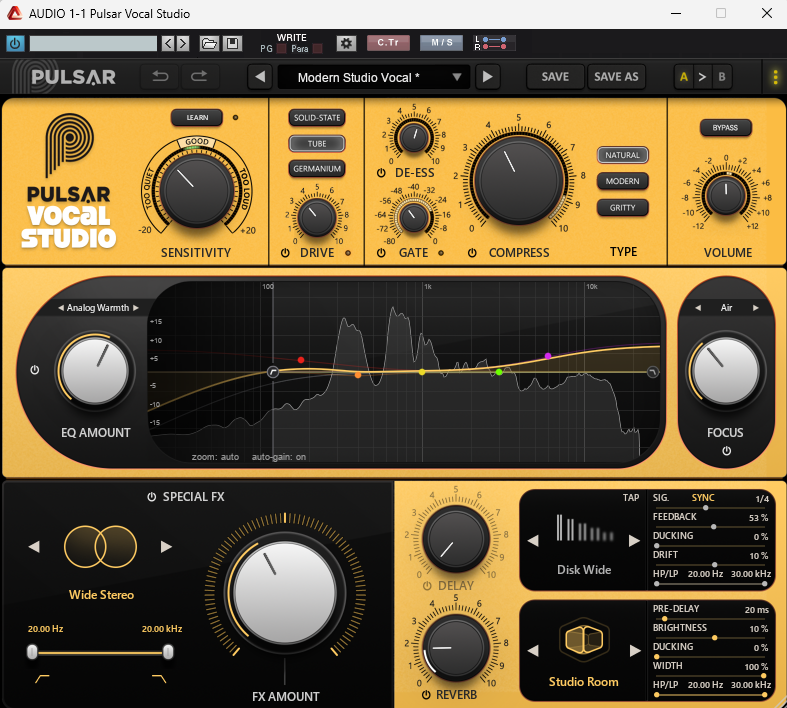This screenshot has width=787, height=708.
Task: Select next EQ profile after Analog Warmth
Action: point(136,308)
